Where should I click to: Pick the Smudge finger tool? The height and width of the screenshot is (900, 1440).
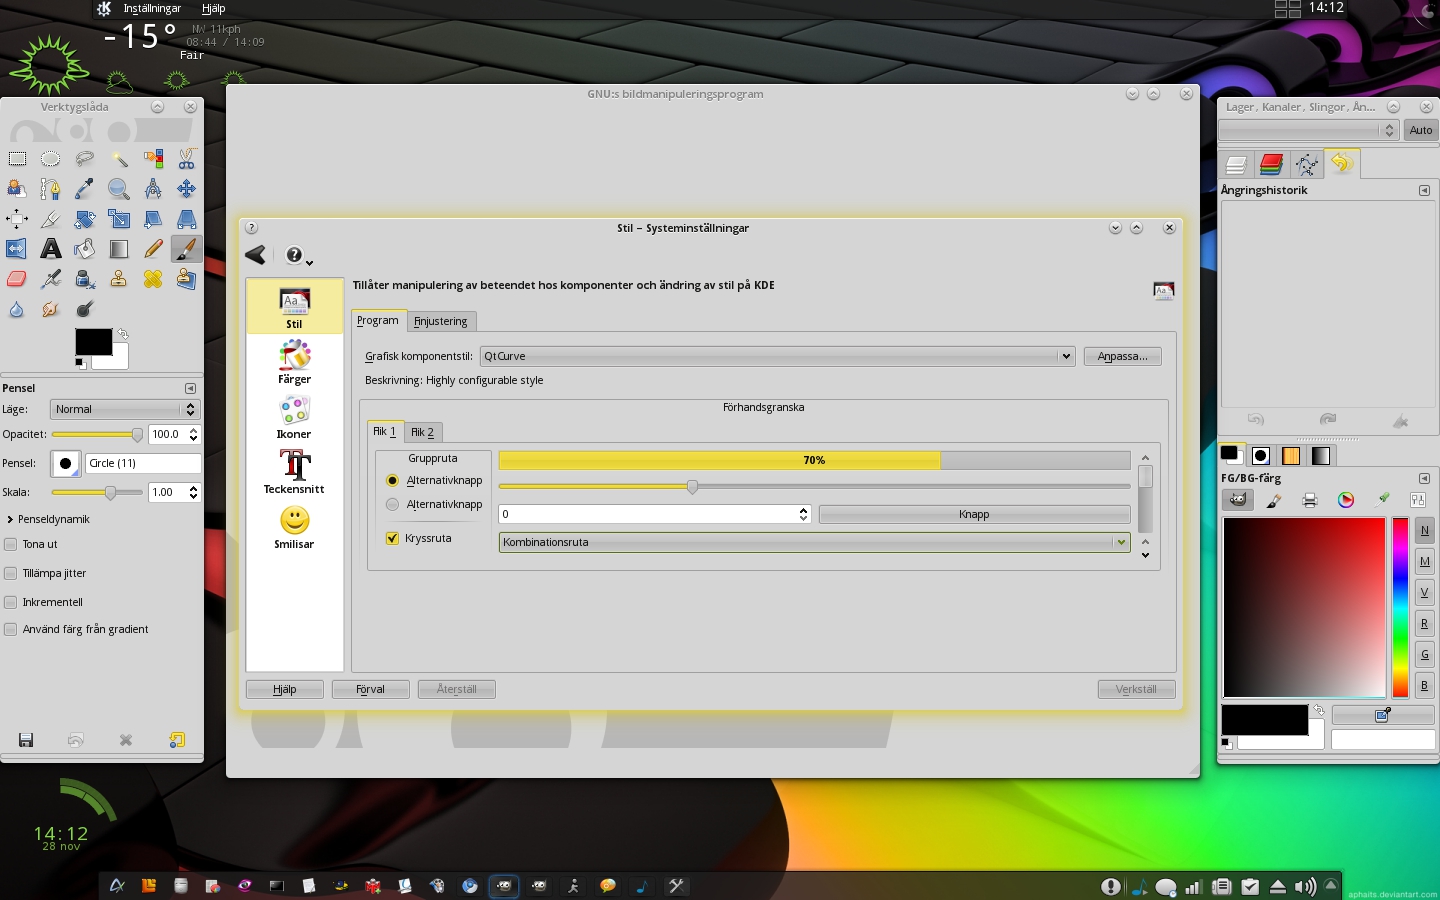coord(51,308)
